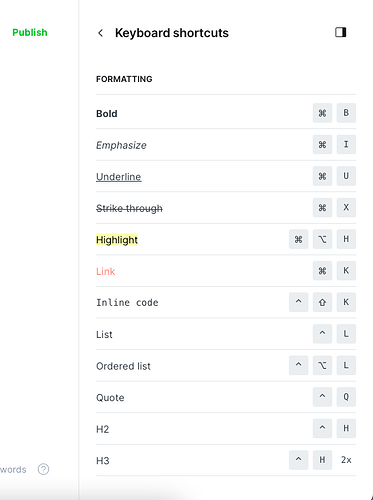This screenshot has height=500, width=373.
Task: Click the K key icon in Link row
Action: click(346, 271)
